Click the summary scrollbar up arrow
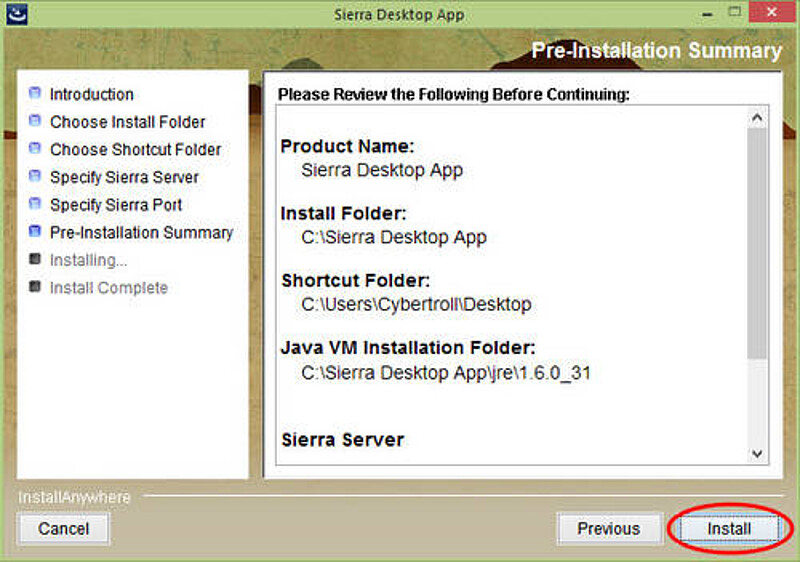Screen dimensions: 800x562 757,118
